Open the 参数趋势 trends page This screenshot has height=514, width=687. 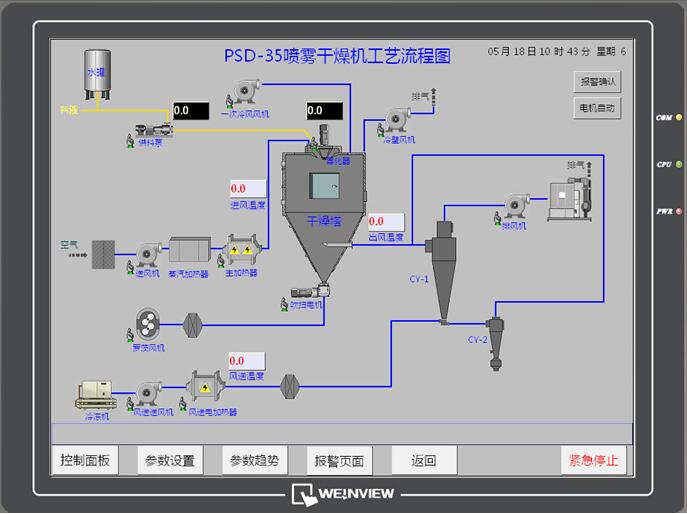(x=254, y=461)
